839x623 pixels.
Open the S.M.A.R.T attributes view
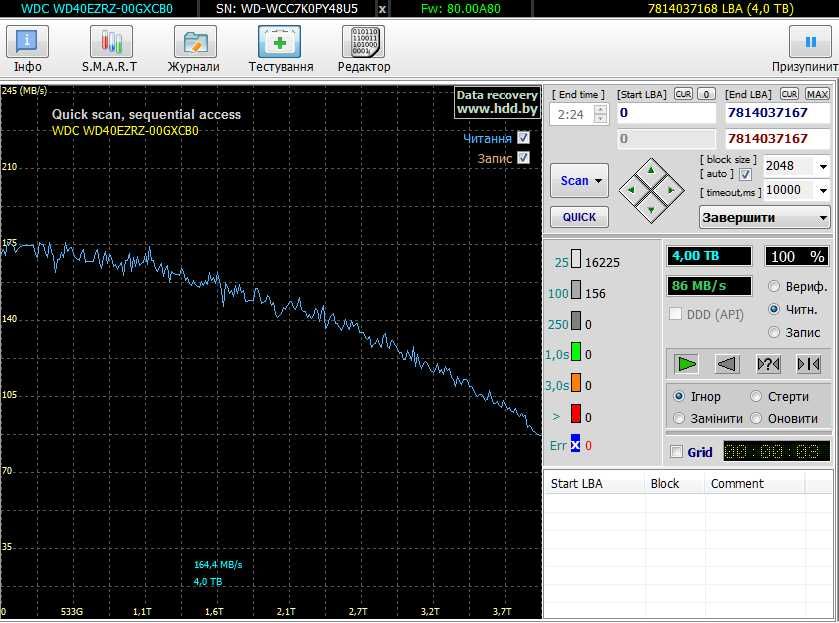tap(111, 42)
